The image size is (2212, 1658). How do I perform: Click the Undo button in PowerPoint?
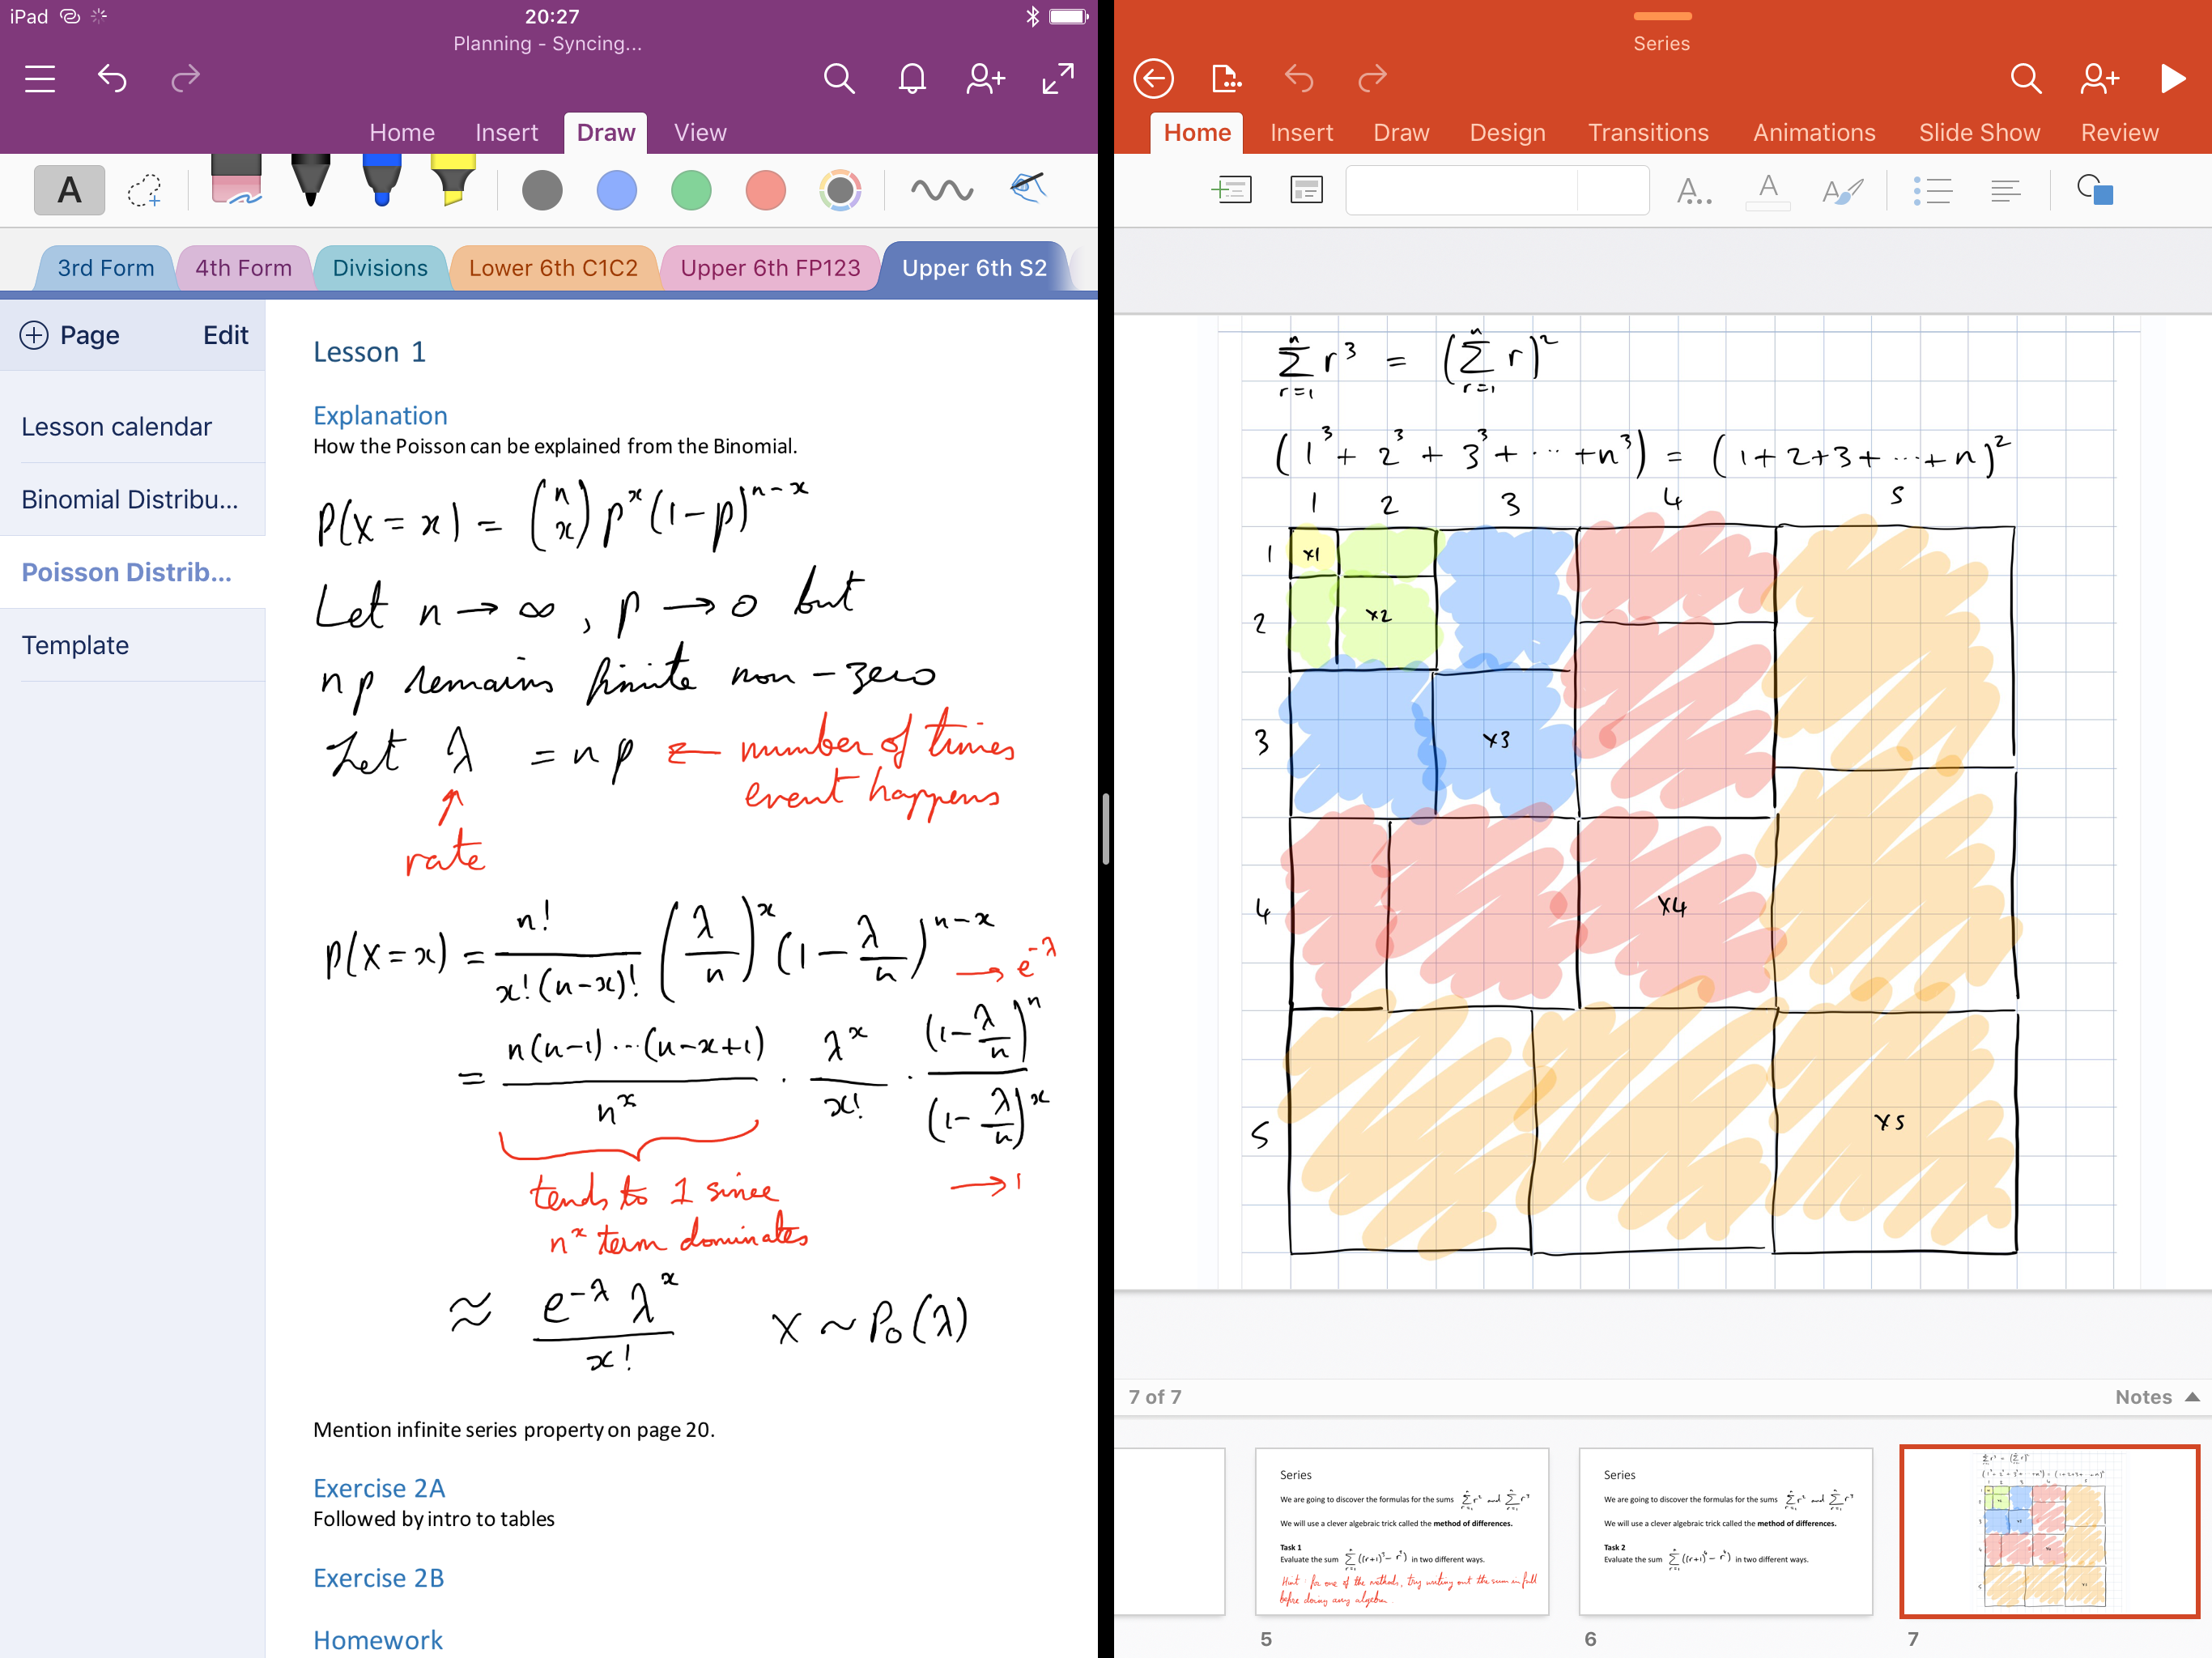pyautogui.click(x=1298, y=82)
